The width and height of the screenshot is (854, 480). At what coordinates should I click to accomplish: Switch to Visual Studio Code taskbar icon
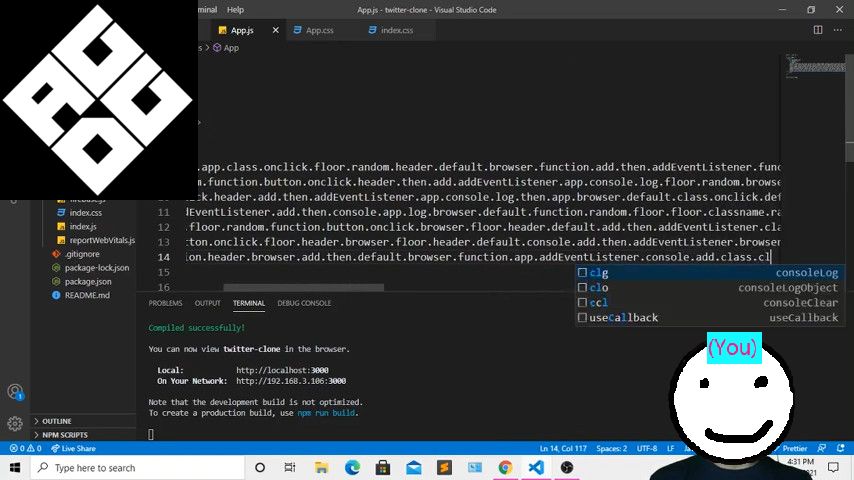click(536, 467)
